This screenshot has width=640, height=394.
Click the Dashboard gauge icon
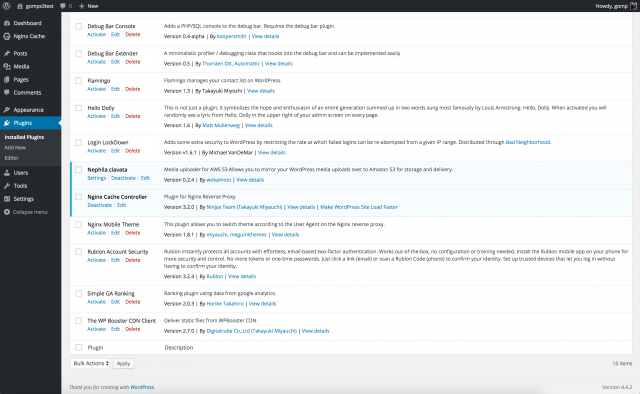pyautogui.click(x=7, y=23)
